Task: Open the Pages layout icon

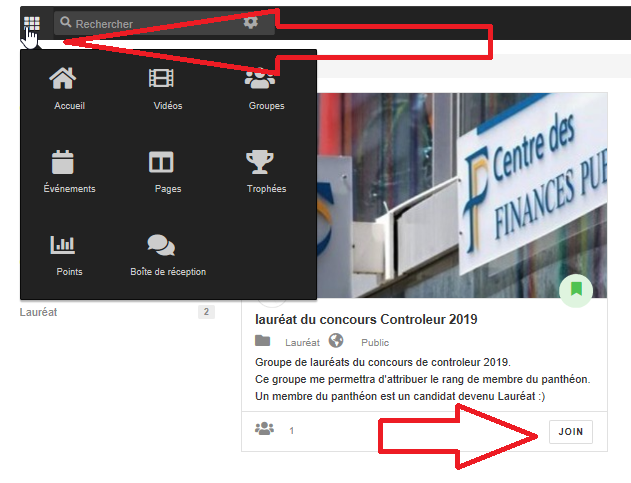Action: (x=161, y=162)
